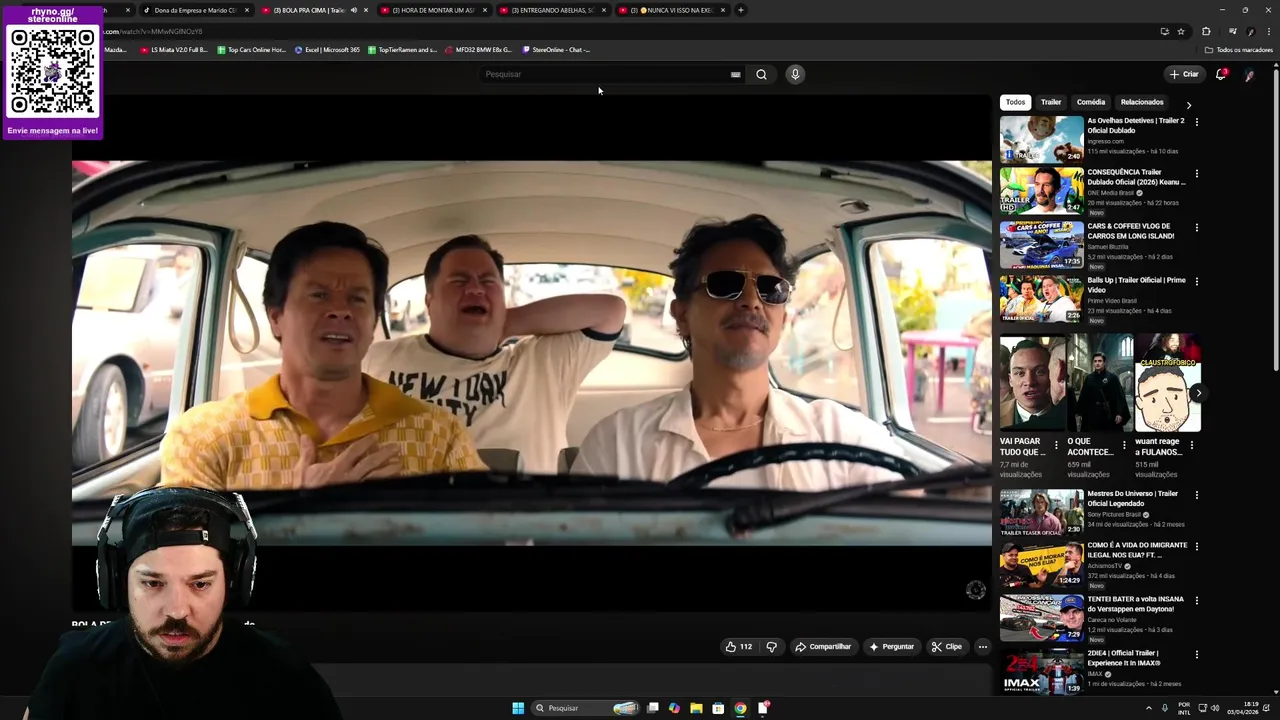Click the Perguntar button

[891, 647]
